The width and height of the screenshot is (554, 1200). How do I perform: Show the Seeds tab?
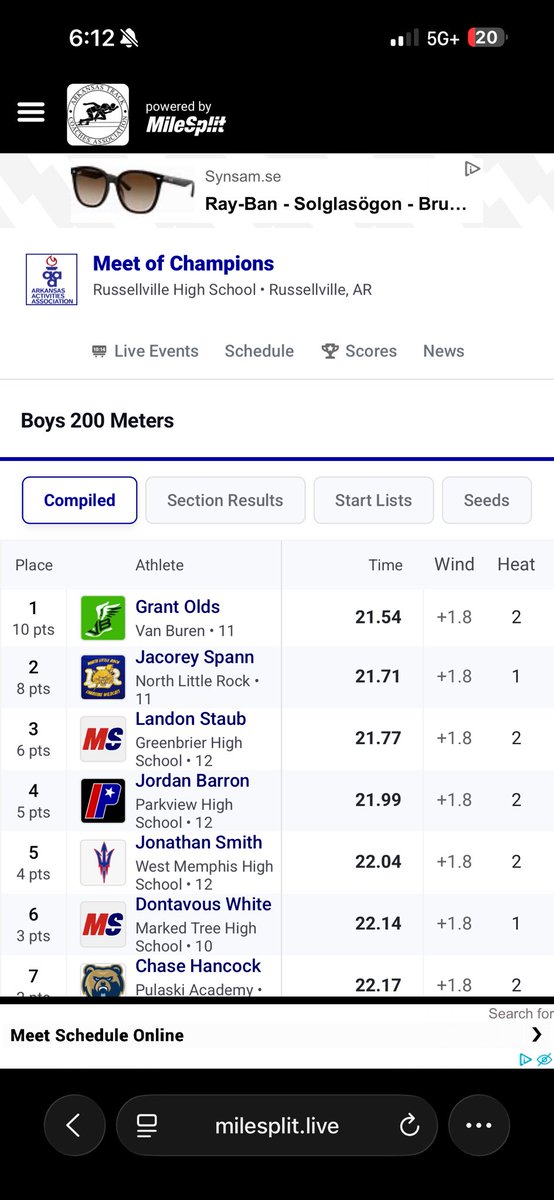tap(486, 500)
